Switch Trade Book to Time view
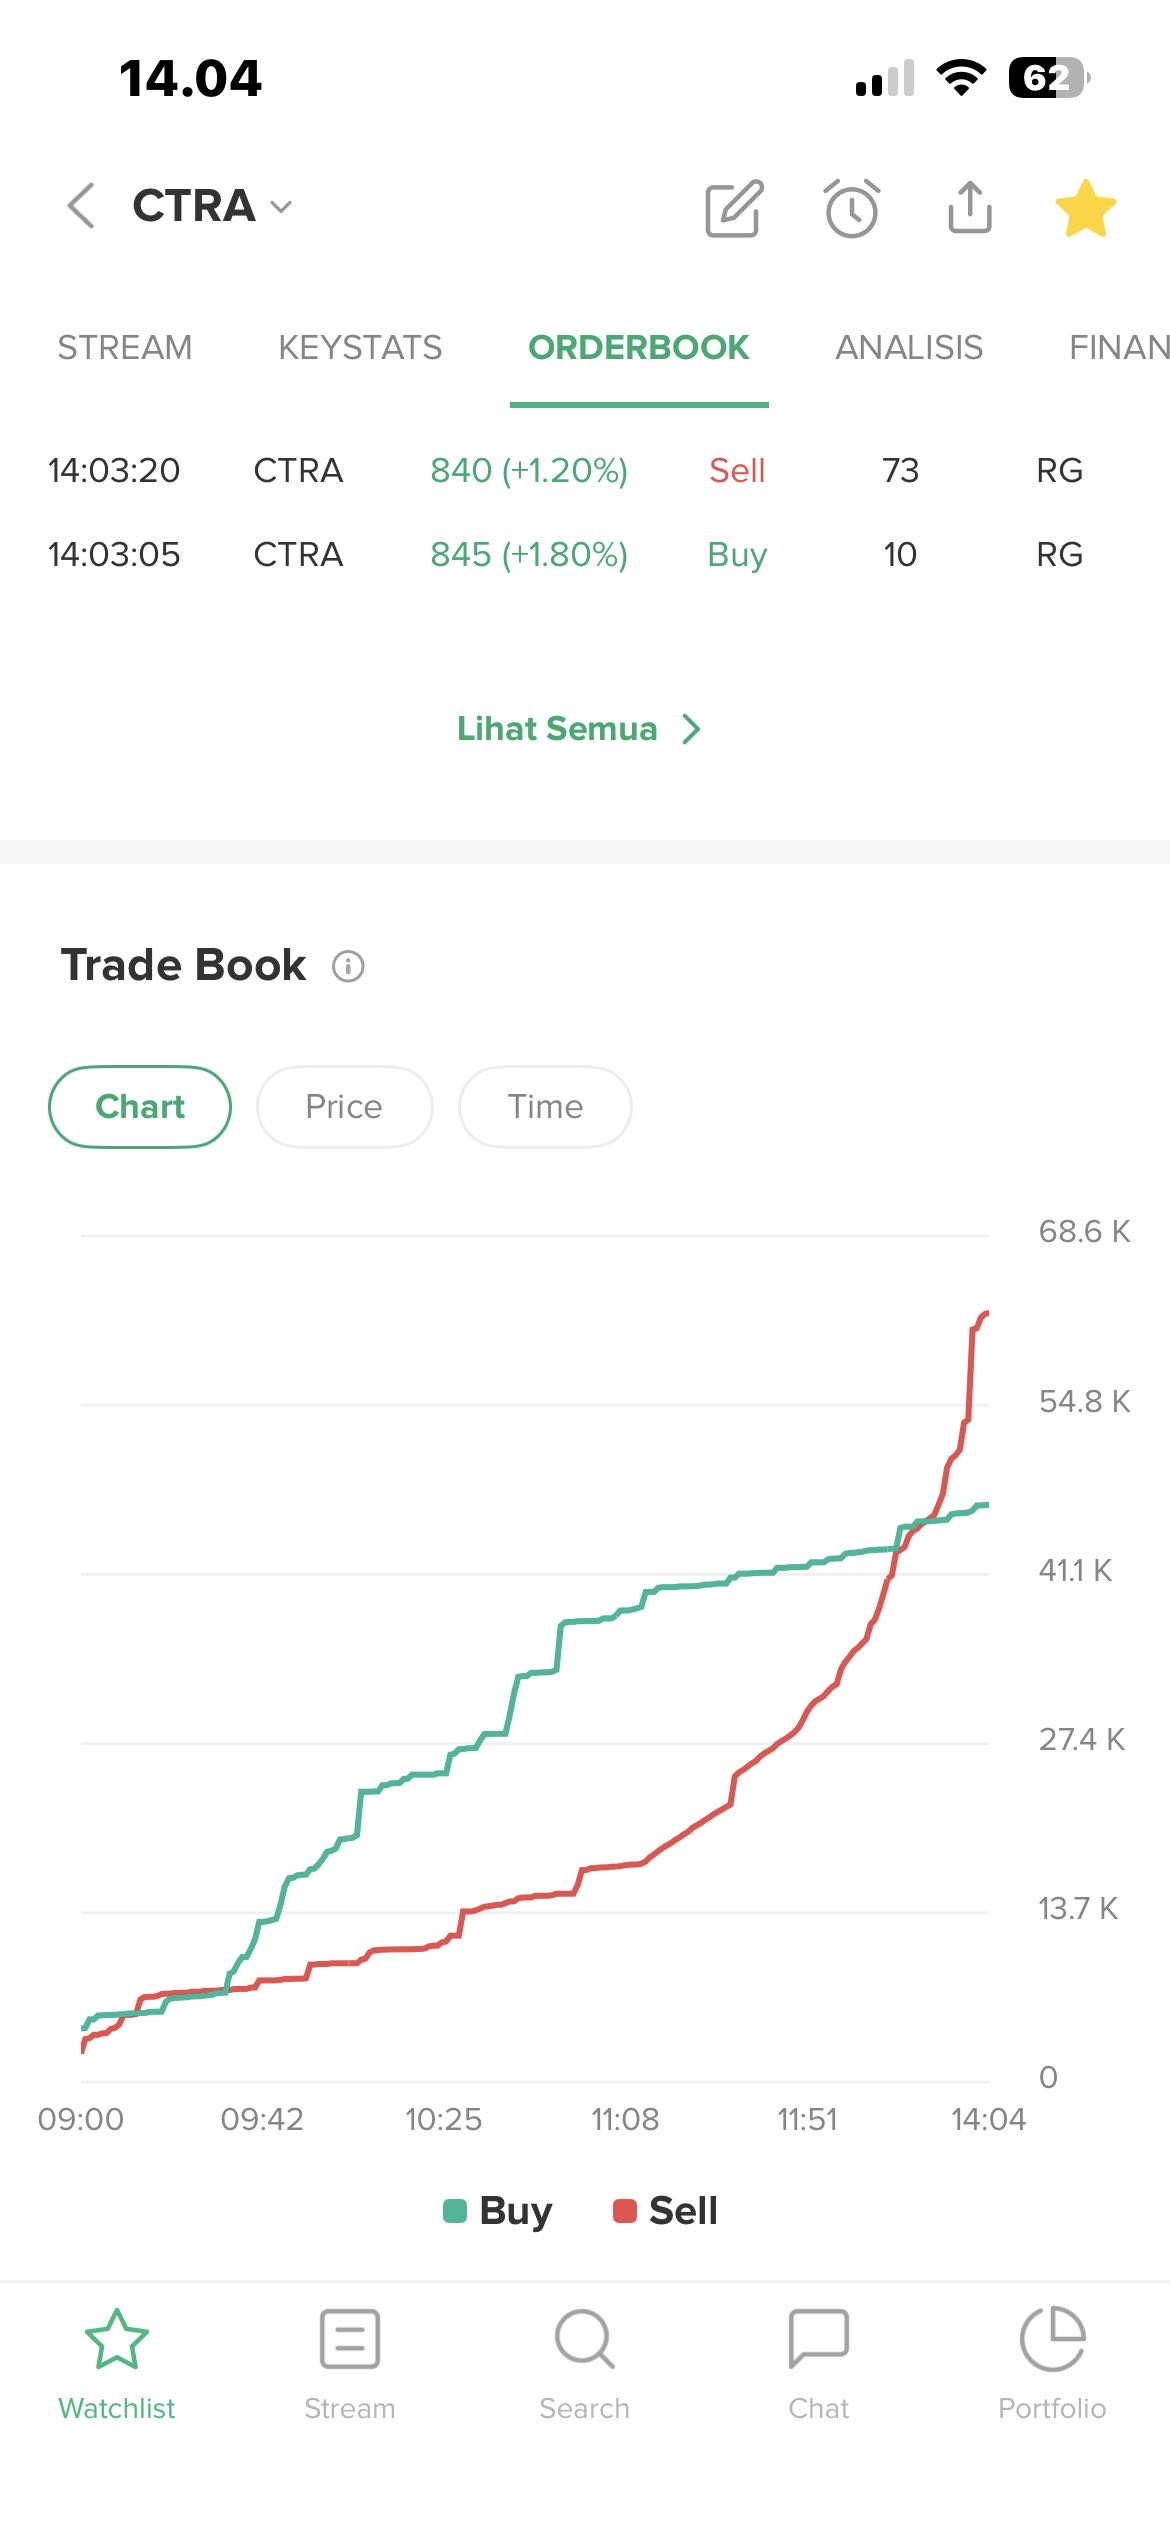Viewport: 1170px width, 2532px height. point(545,1107)
